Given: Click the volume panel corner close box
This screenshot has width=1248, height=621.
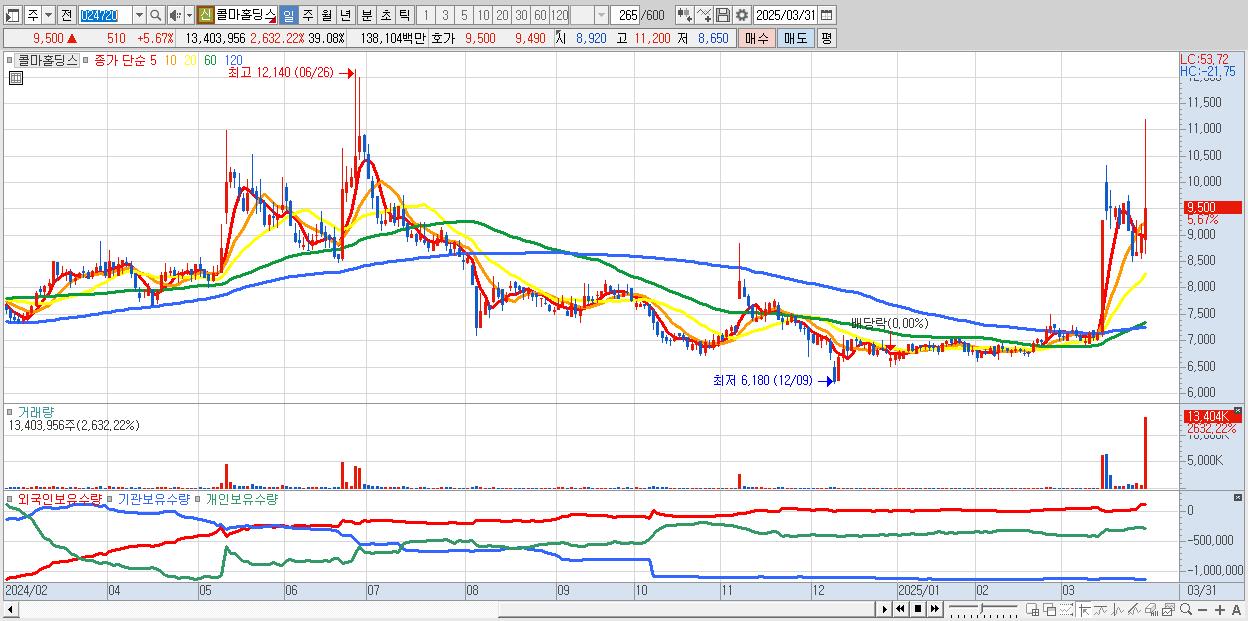Looking at the screenshot, I should coord(1238,409).
